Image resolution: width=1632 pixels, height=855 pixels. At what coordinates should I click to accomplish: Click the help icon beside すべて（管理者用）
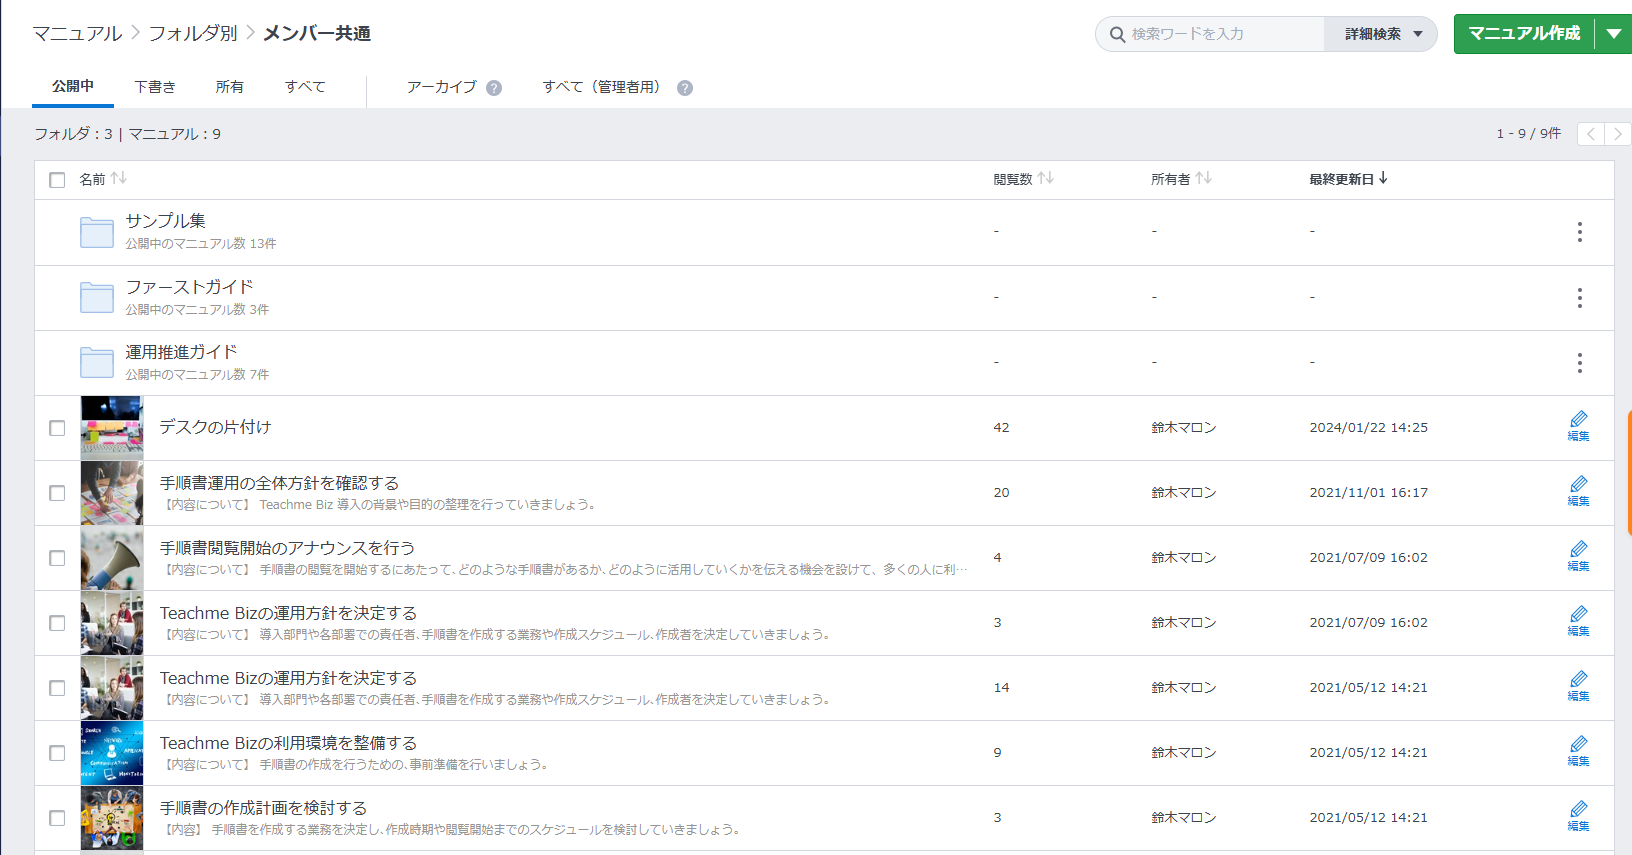685,88
